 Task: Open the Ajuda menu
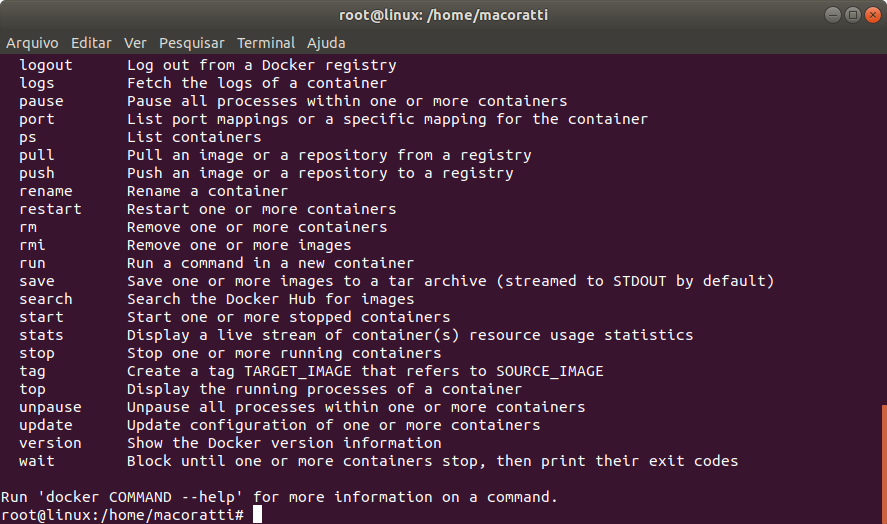coord(326,43)
